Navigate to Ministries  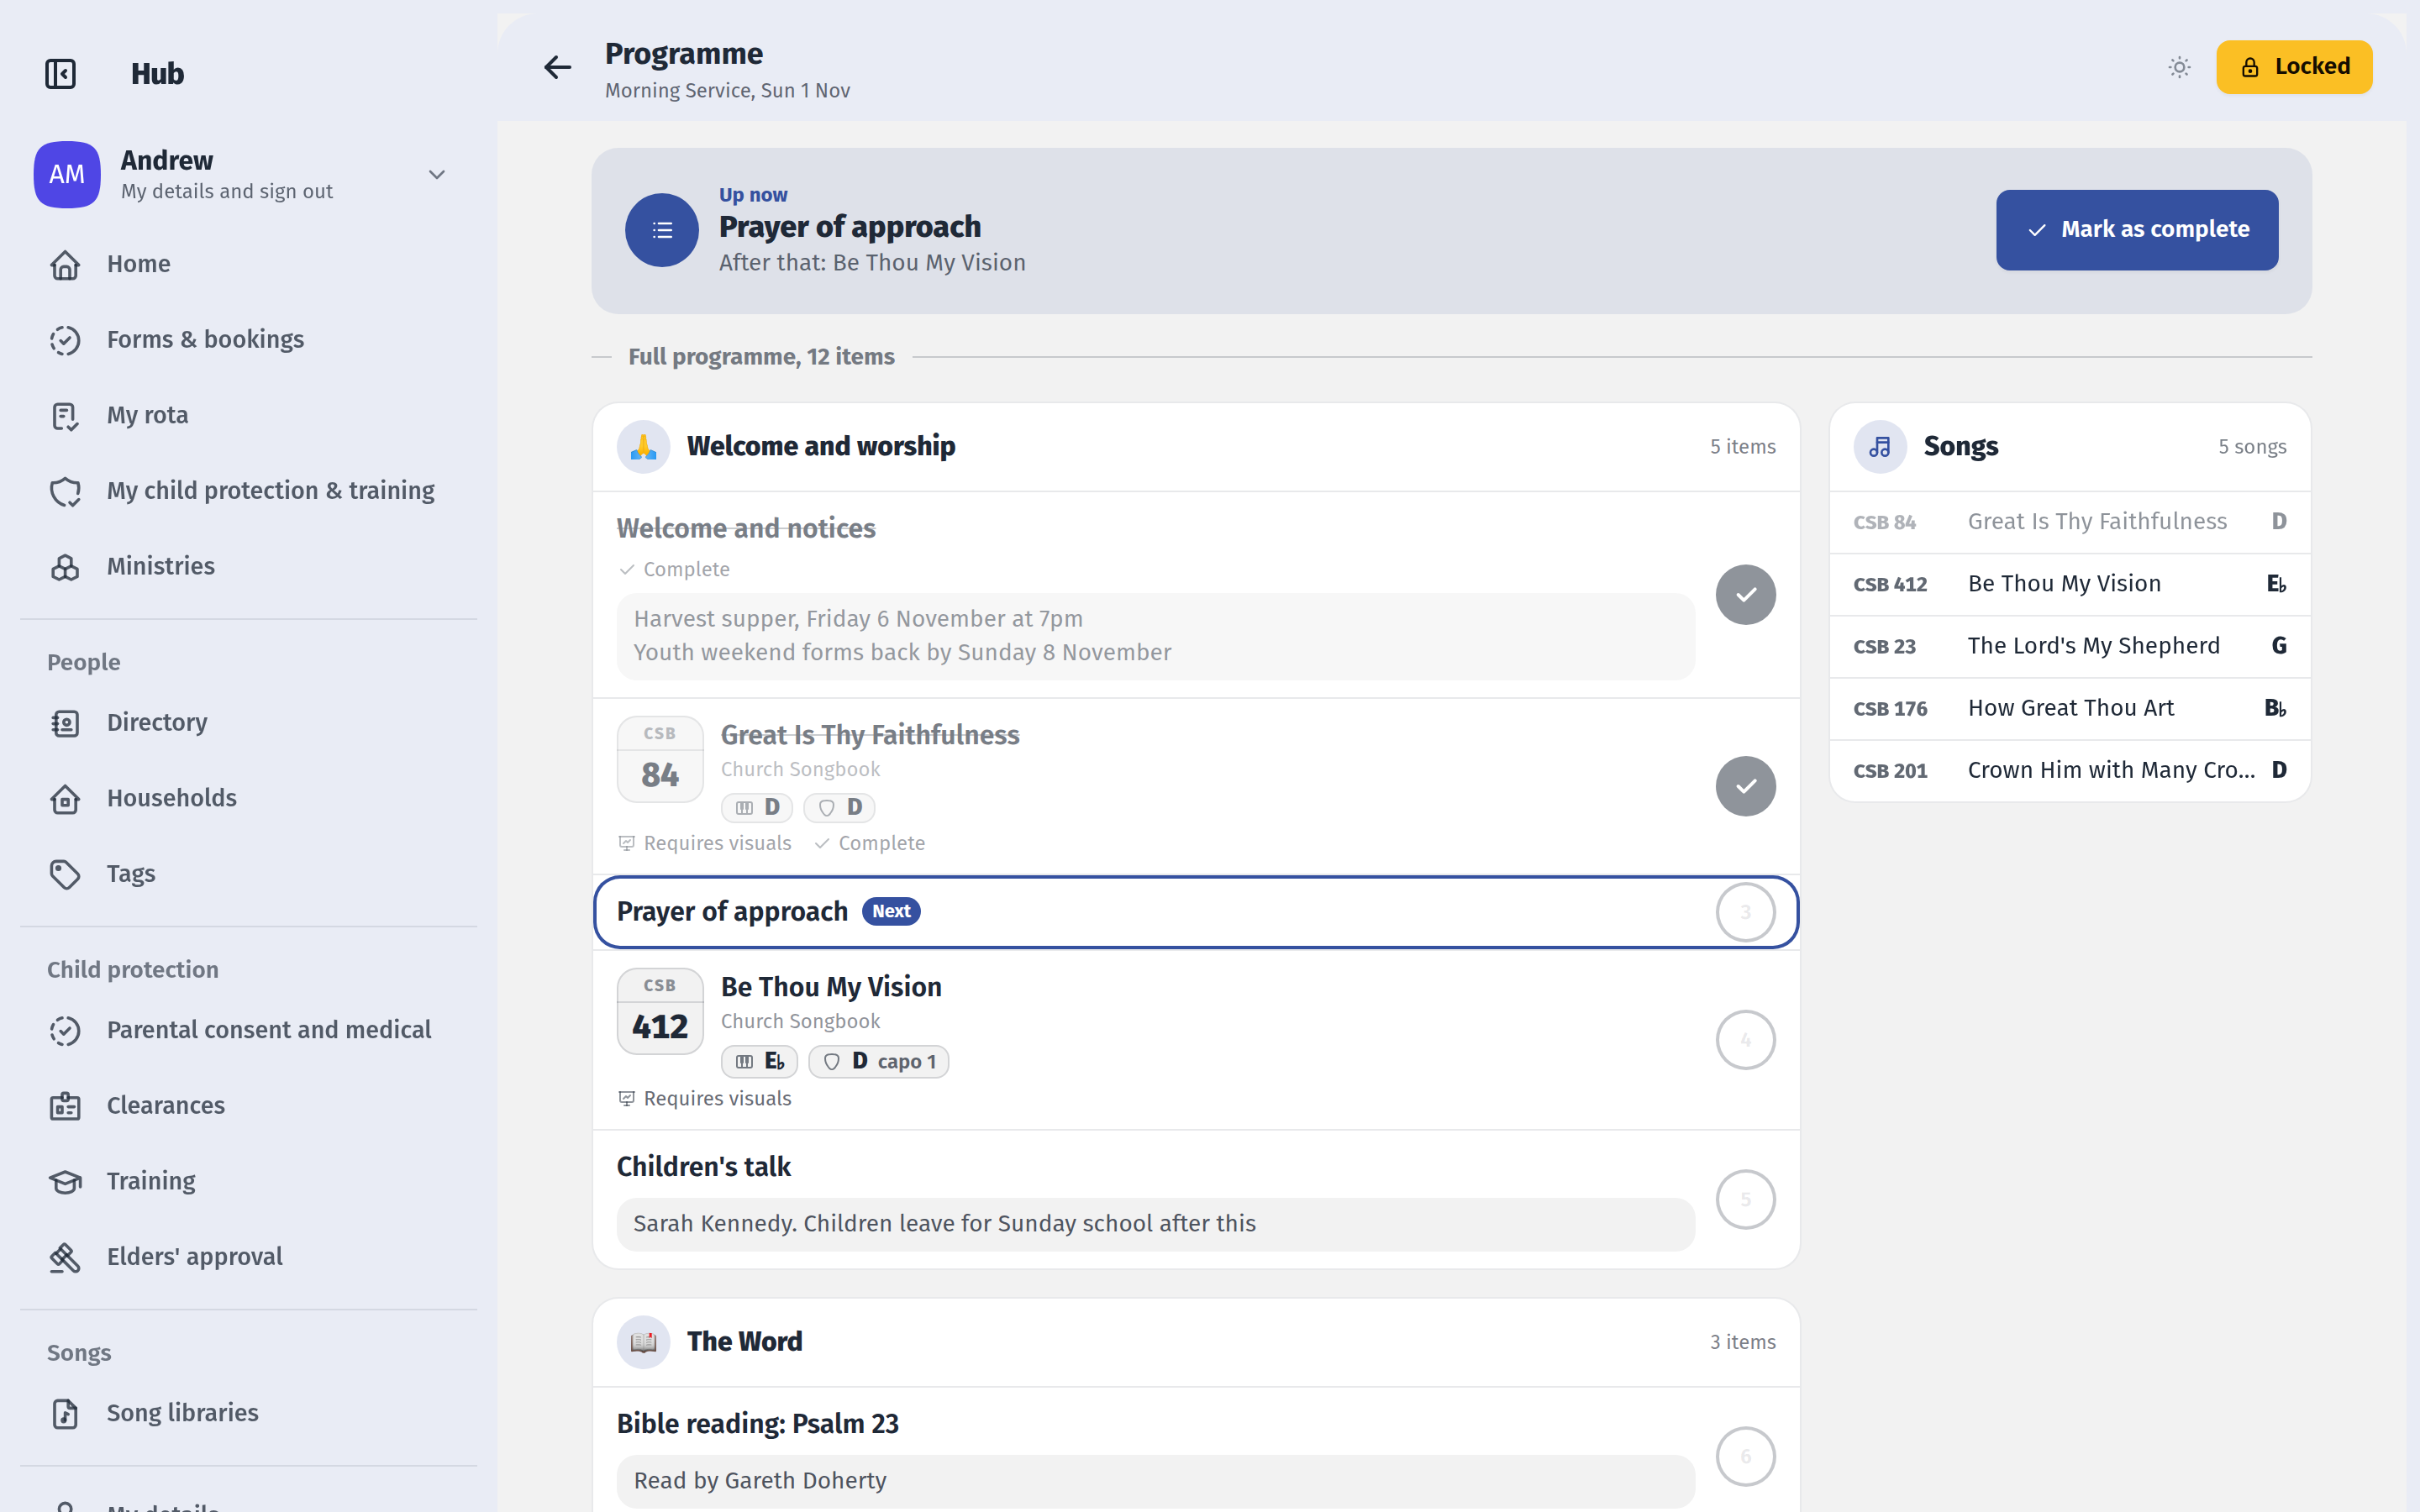point(248,566)
